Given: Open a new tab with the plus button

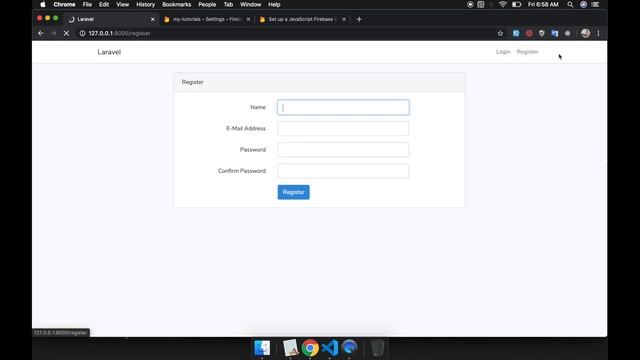Looking at the screenshot, I should click(359, 19).
